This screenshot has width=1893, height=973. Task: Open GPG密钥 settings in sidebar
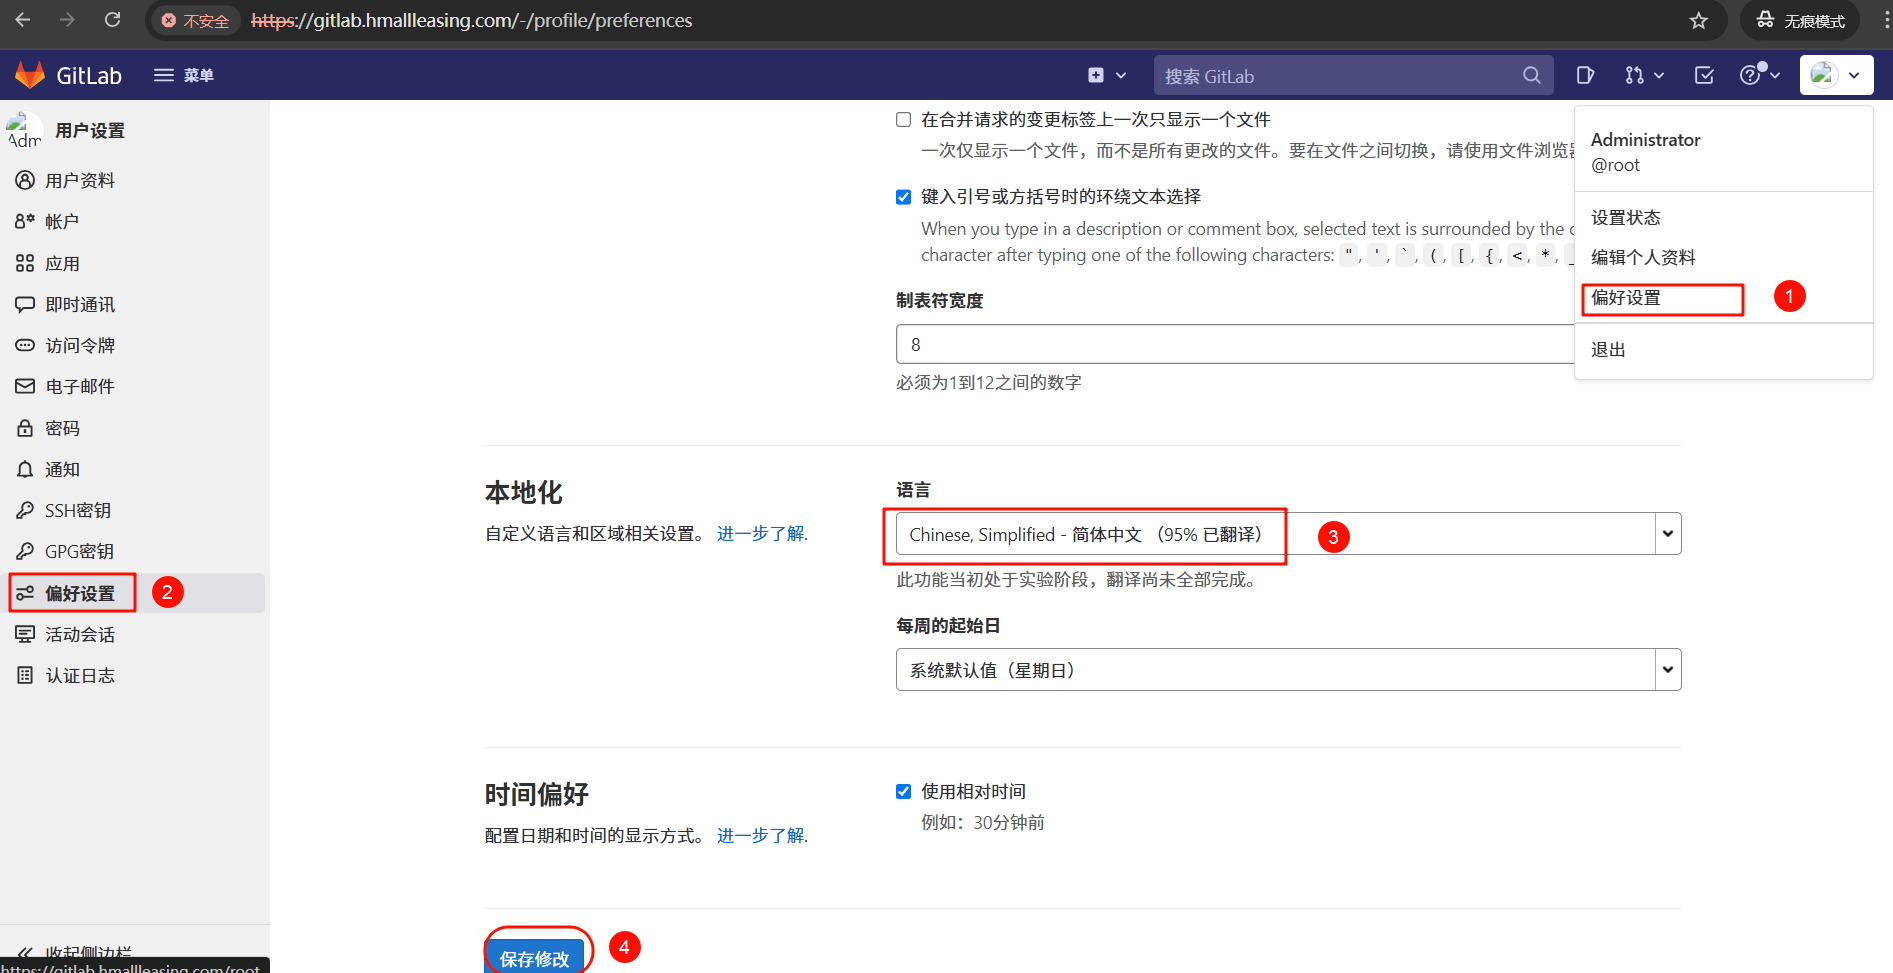[x=78, y=551]
